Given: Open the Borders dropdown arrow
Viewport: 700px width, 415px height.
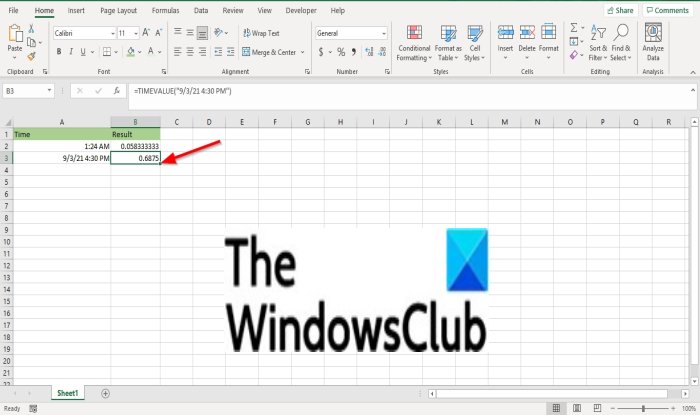Looking at the screenshot, I should (116, 52).
